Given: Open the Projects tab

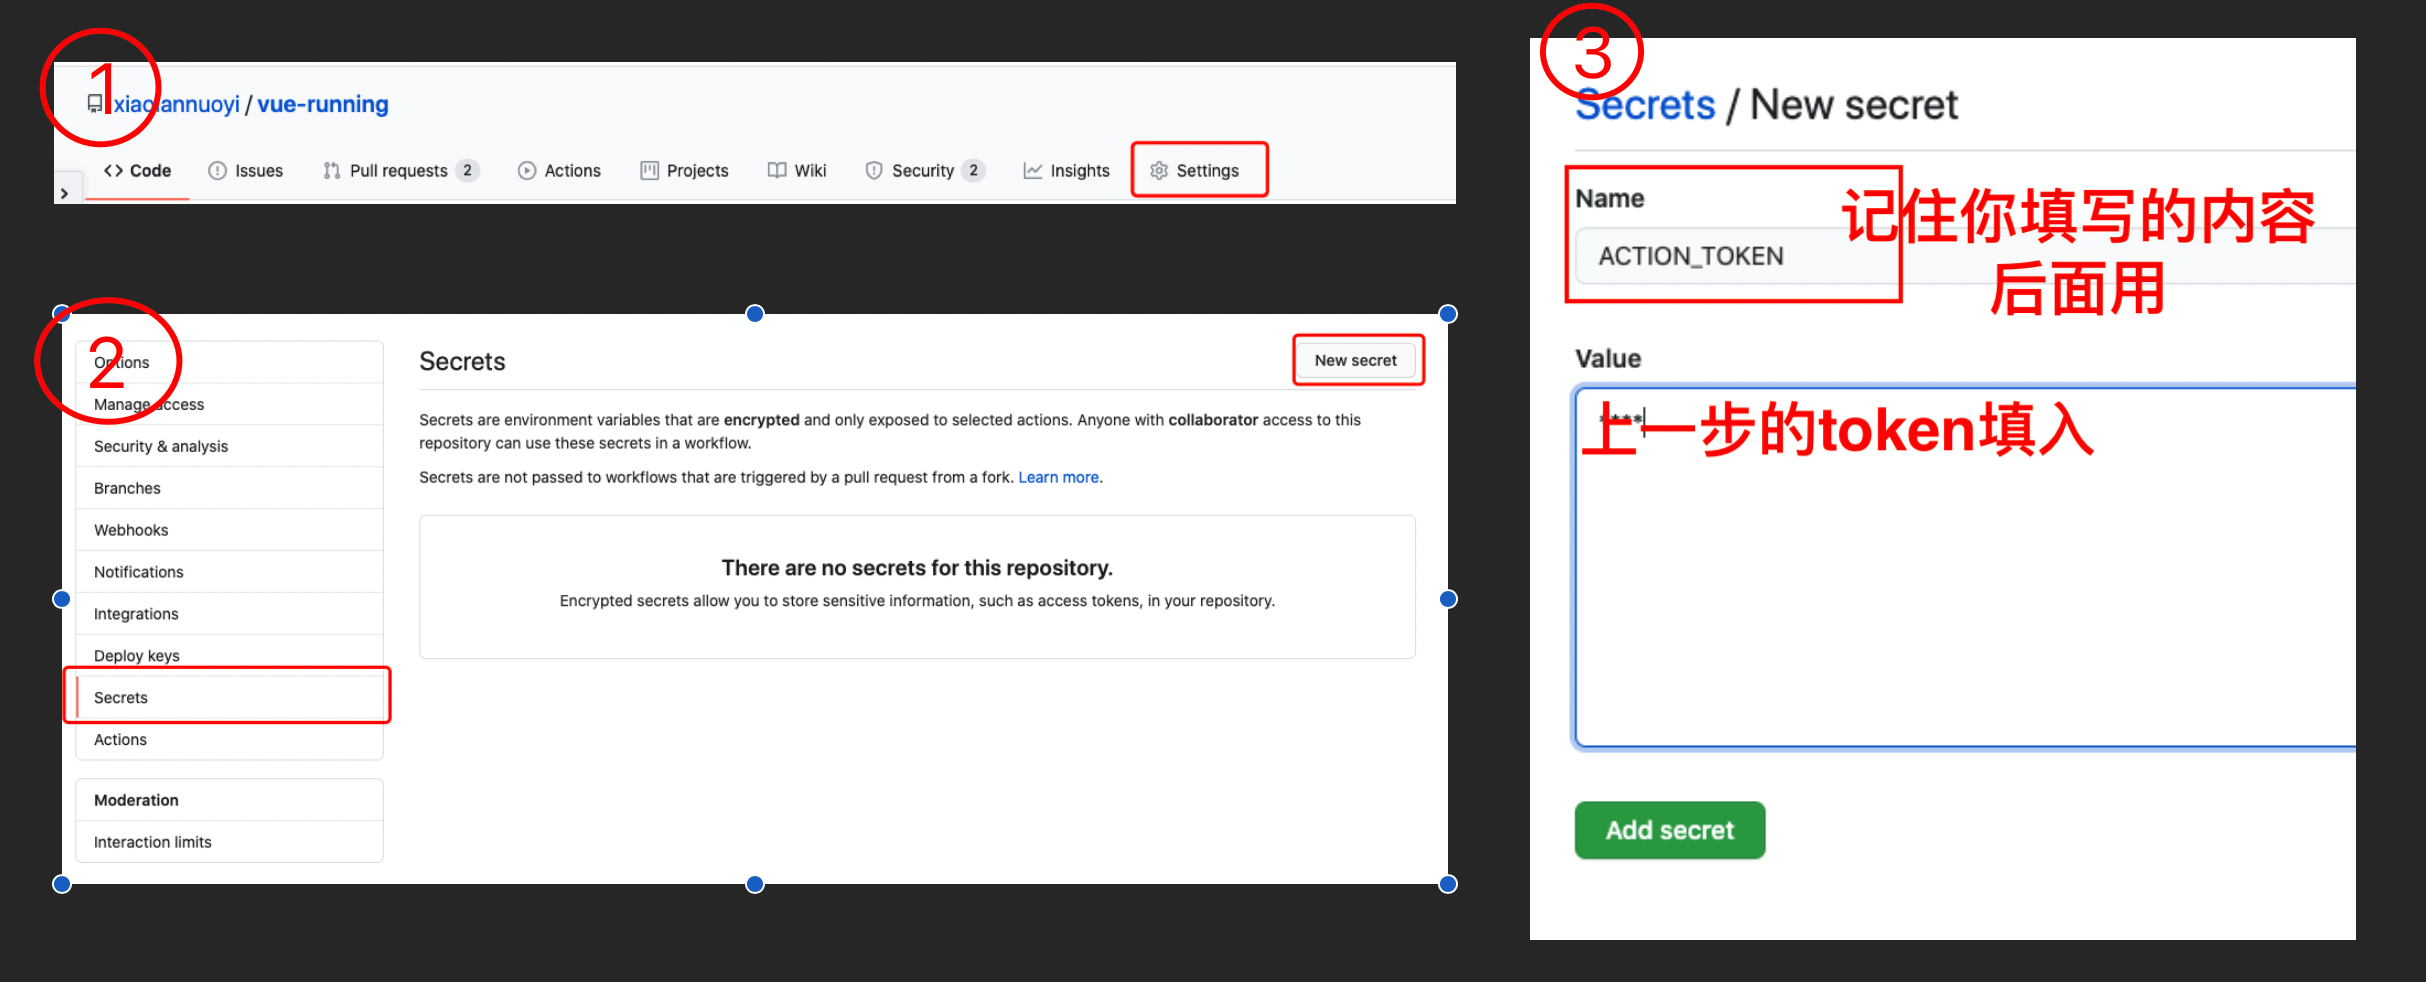Looking at the screenshot, I should pos(684,170).
